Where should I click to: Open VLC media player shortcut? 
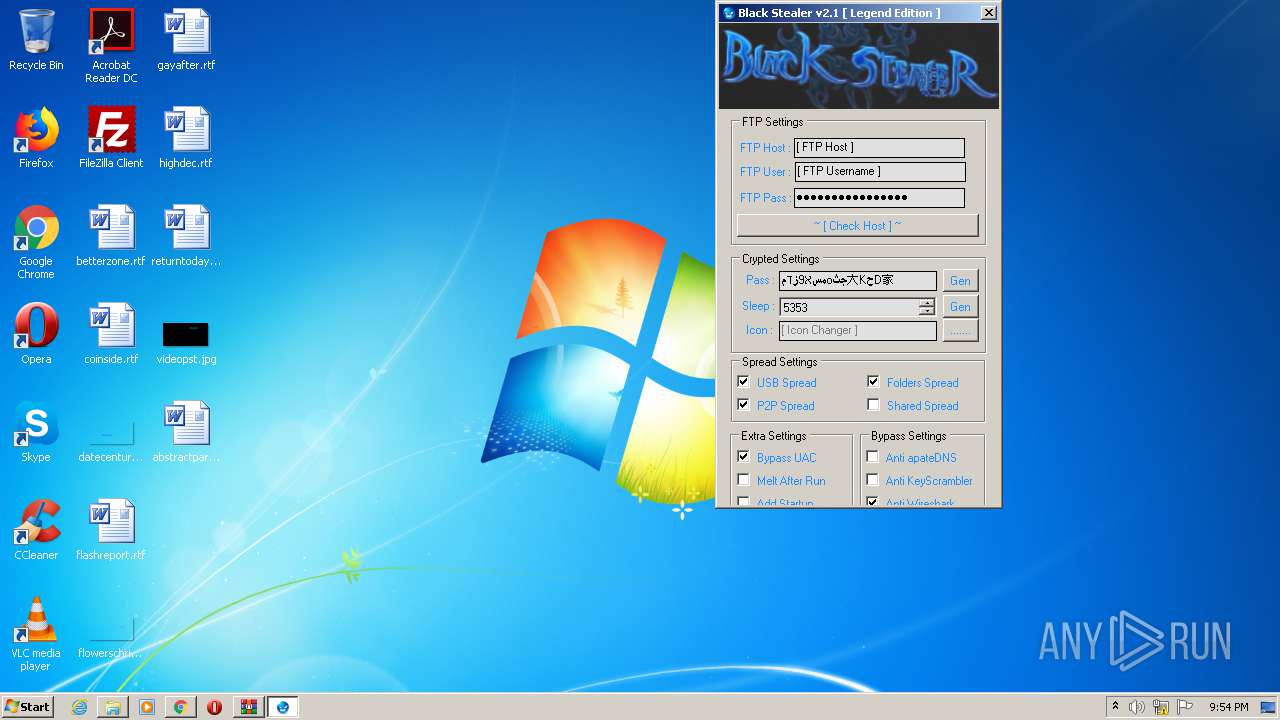coord(36,634)
